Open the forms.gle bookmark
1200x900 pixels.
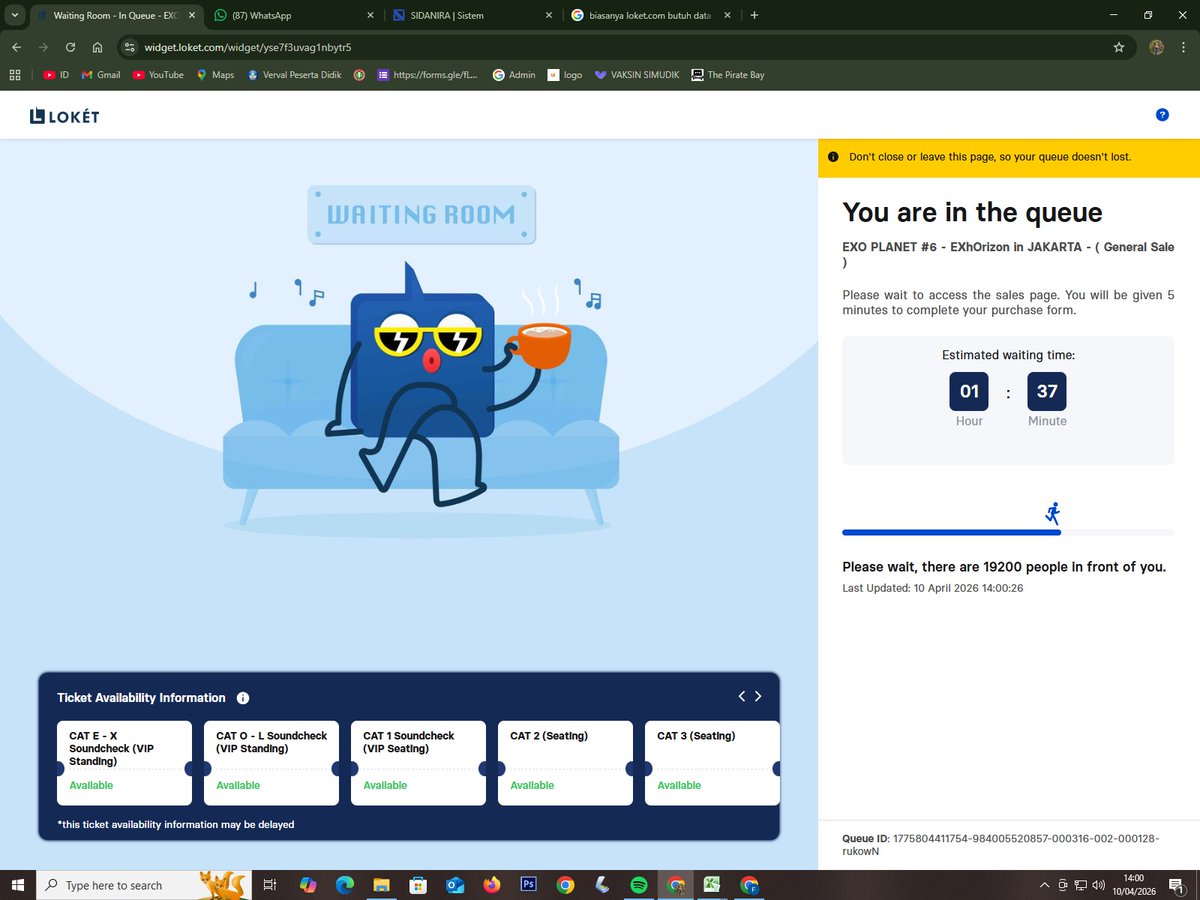tap(428, 74)
